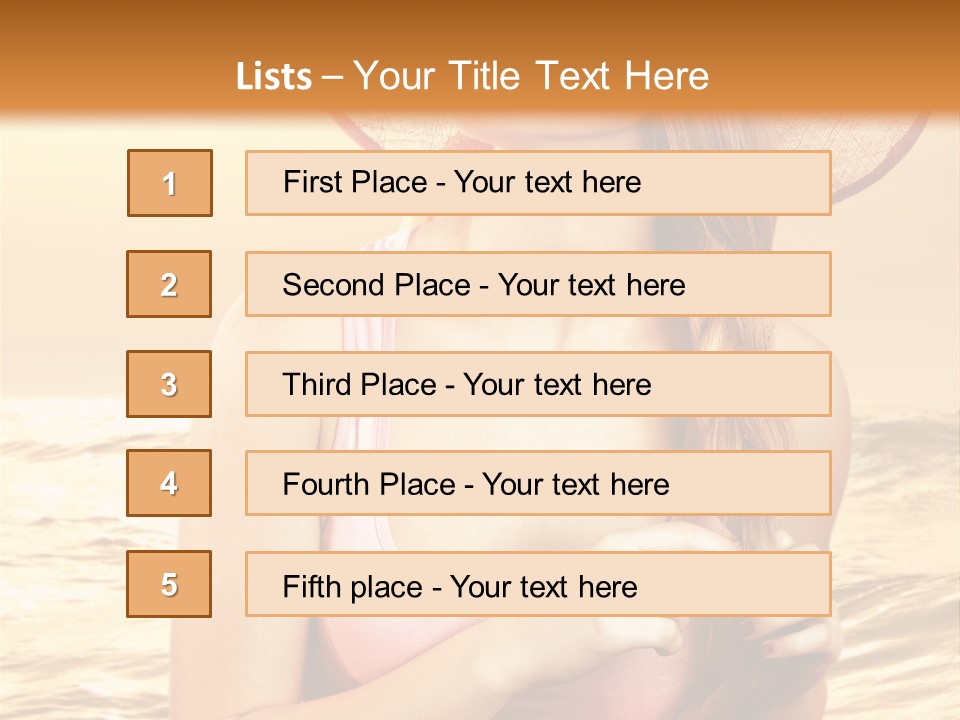
Task: Click the word 'First' in list
Action: coord(313,183)
